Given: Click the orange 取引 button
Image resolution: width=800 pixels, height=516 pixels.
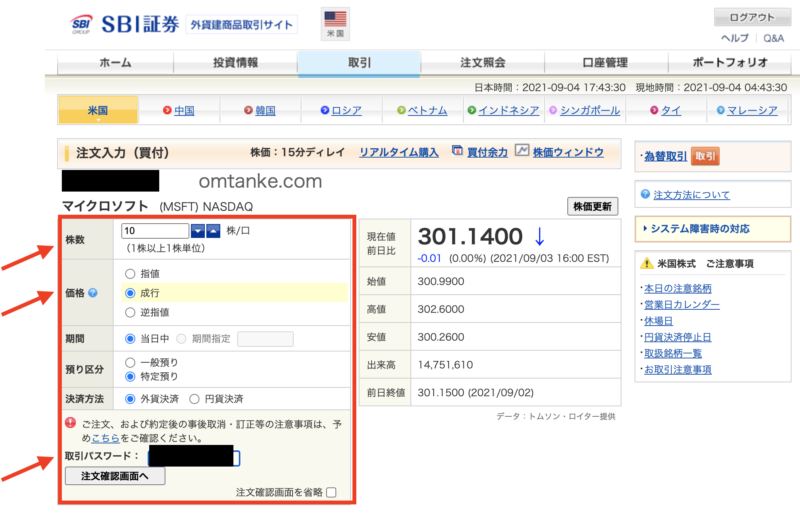Looking at the screenshot, I should pos(705,156).
